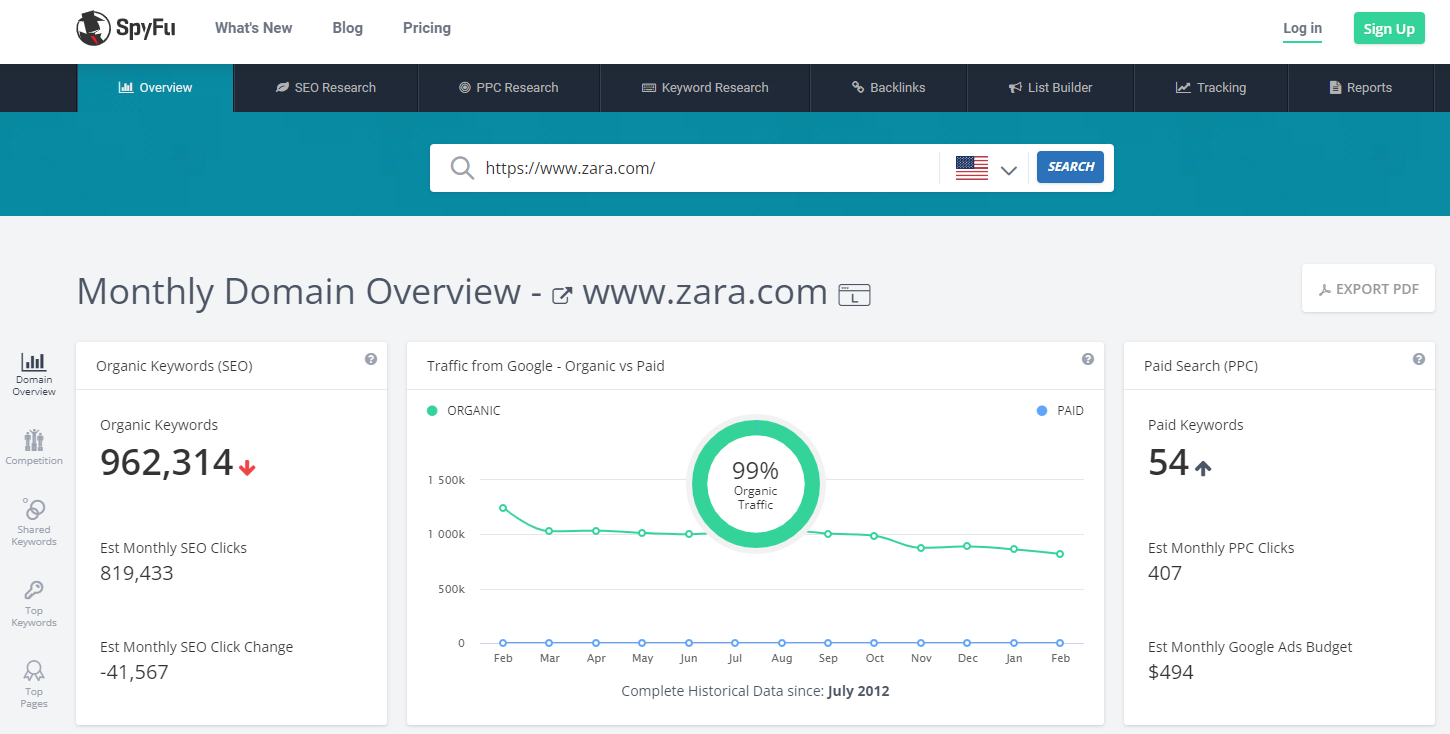Viewport: 1450px width, 734px height.
Task: Toggle the ORGANIC legend series
Action: click(464, 410)
